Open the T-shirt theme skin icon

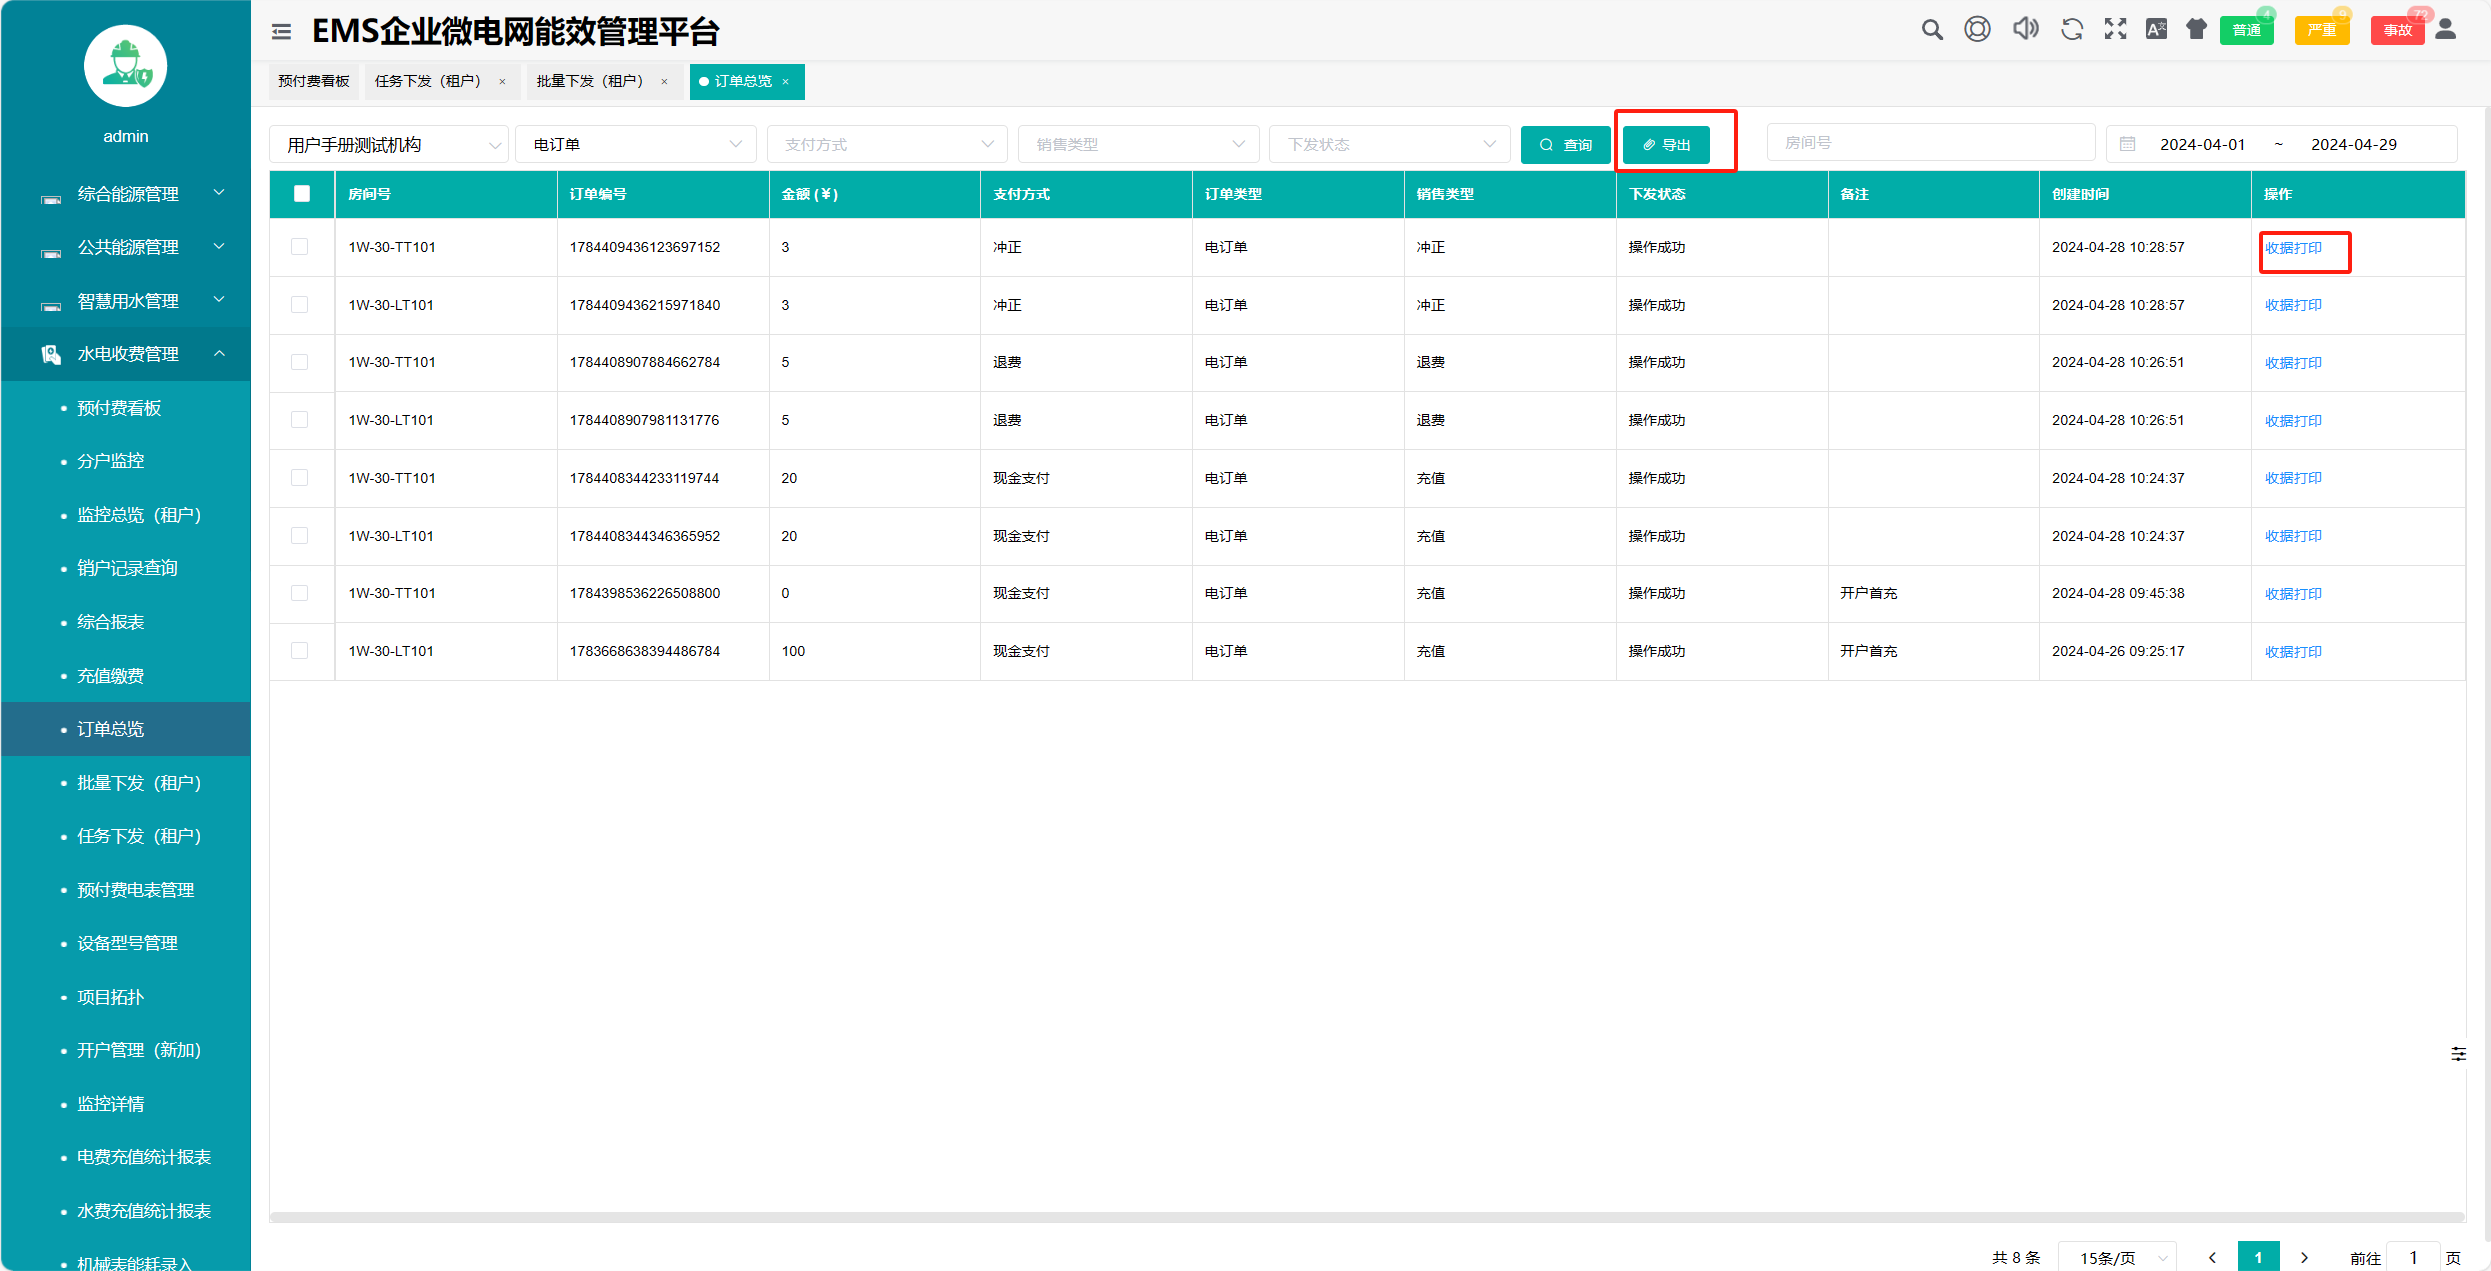2196,30
